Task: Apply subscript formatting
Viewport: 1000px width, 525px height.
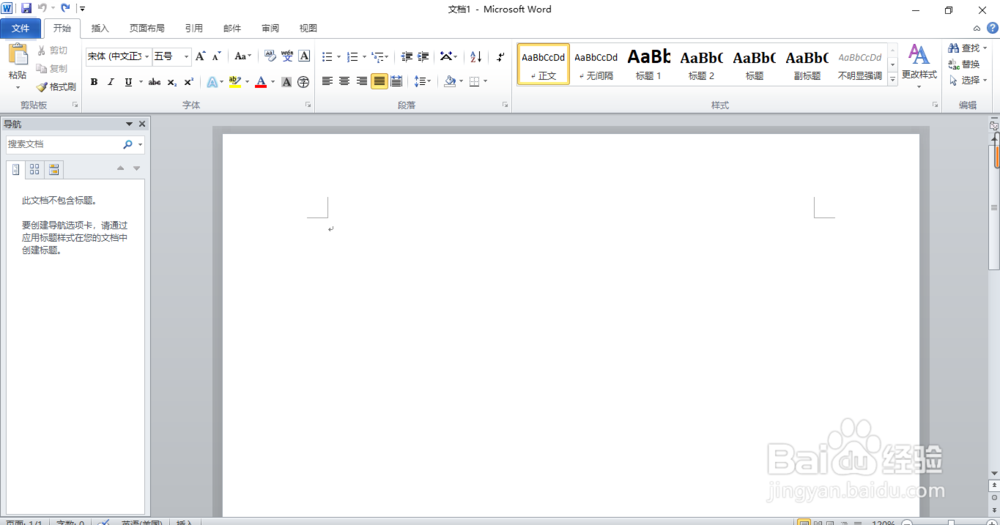Action: [172, 82]
